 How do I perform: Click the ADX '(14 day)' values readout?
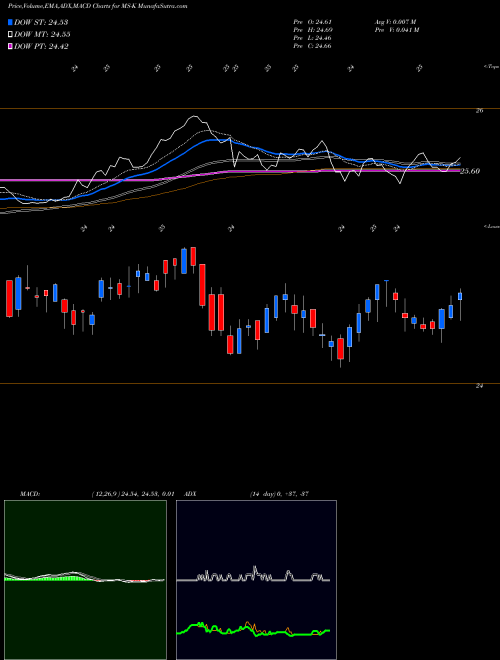tap(279, 494)
